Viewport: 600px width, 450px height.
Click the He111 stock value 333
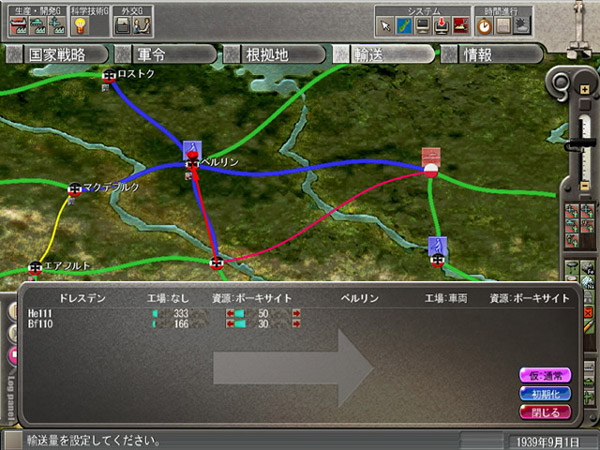tap(181, 313)
